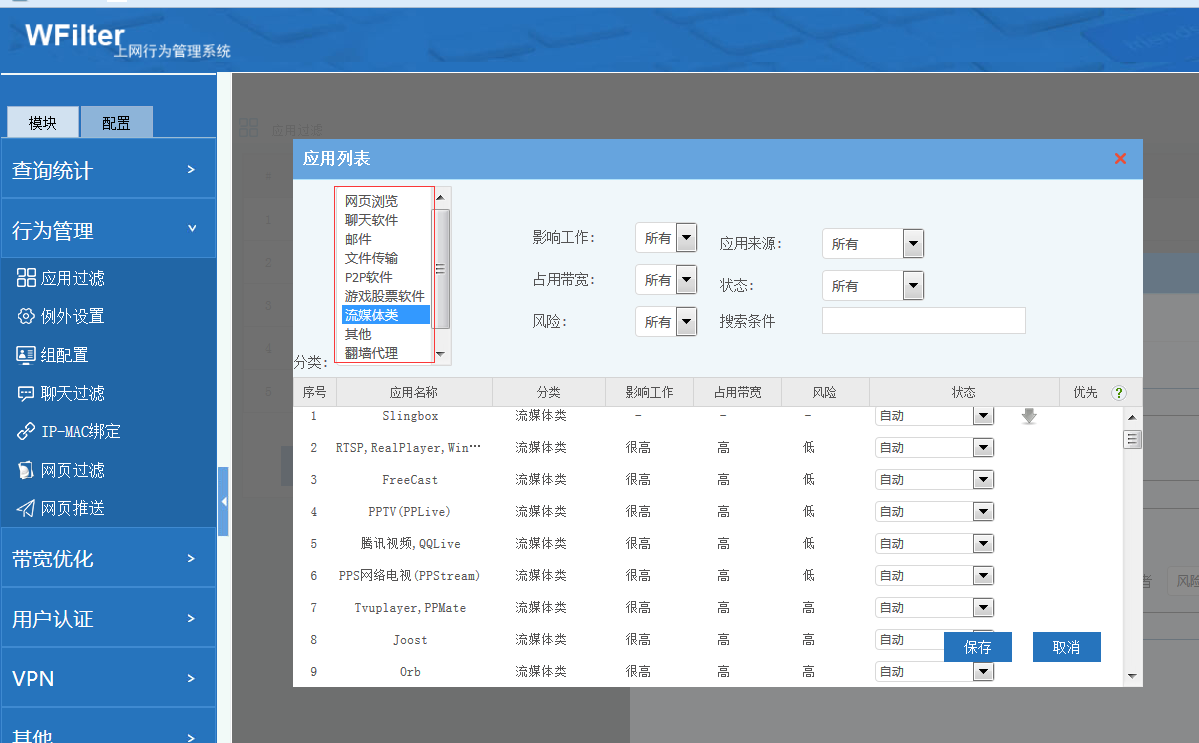The height and width of the screenshot is (743, 1199).
Task: Click the 搜索条件 input field
Action: click(923, 321)
